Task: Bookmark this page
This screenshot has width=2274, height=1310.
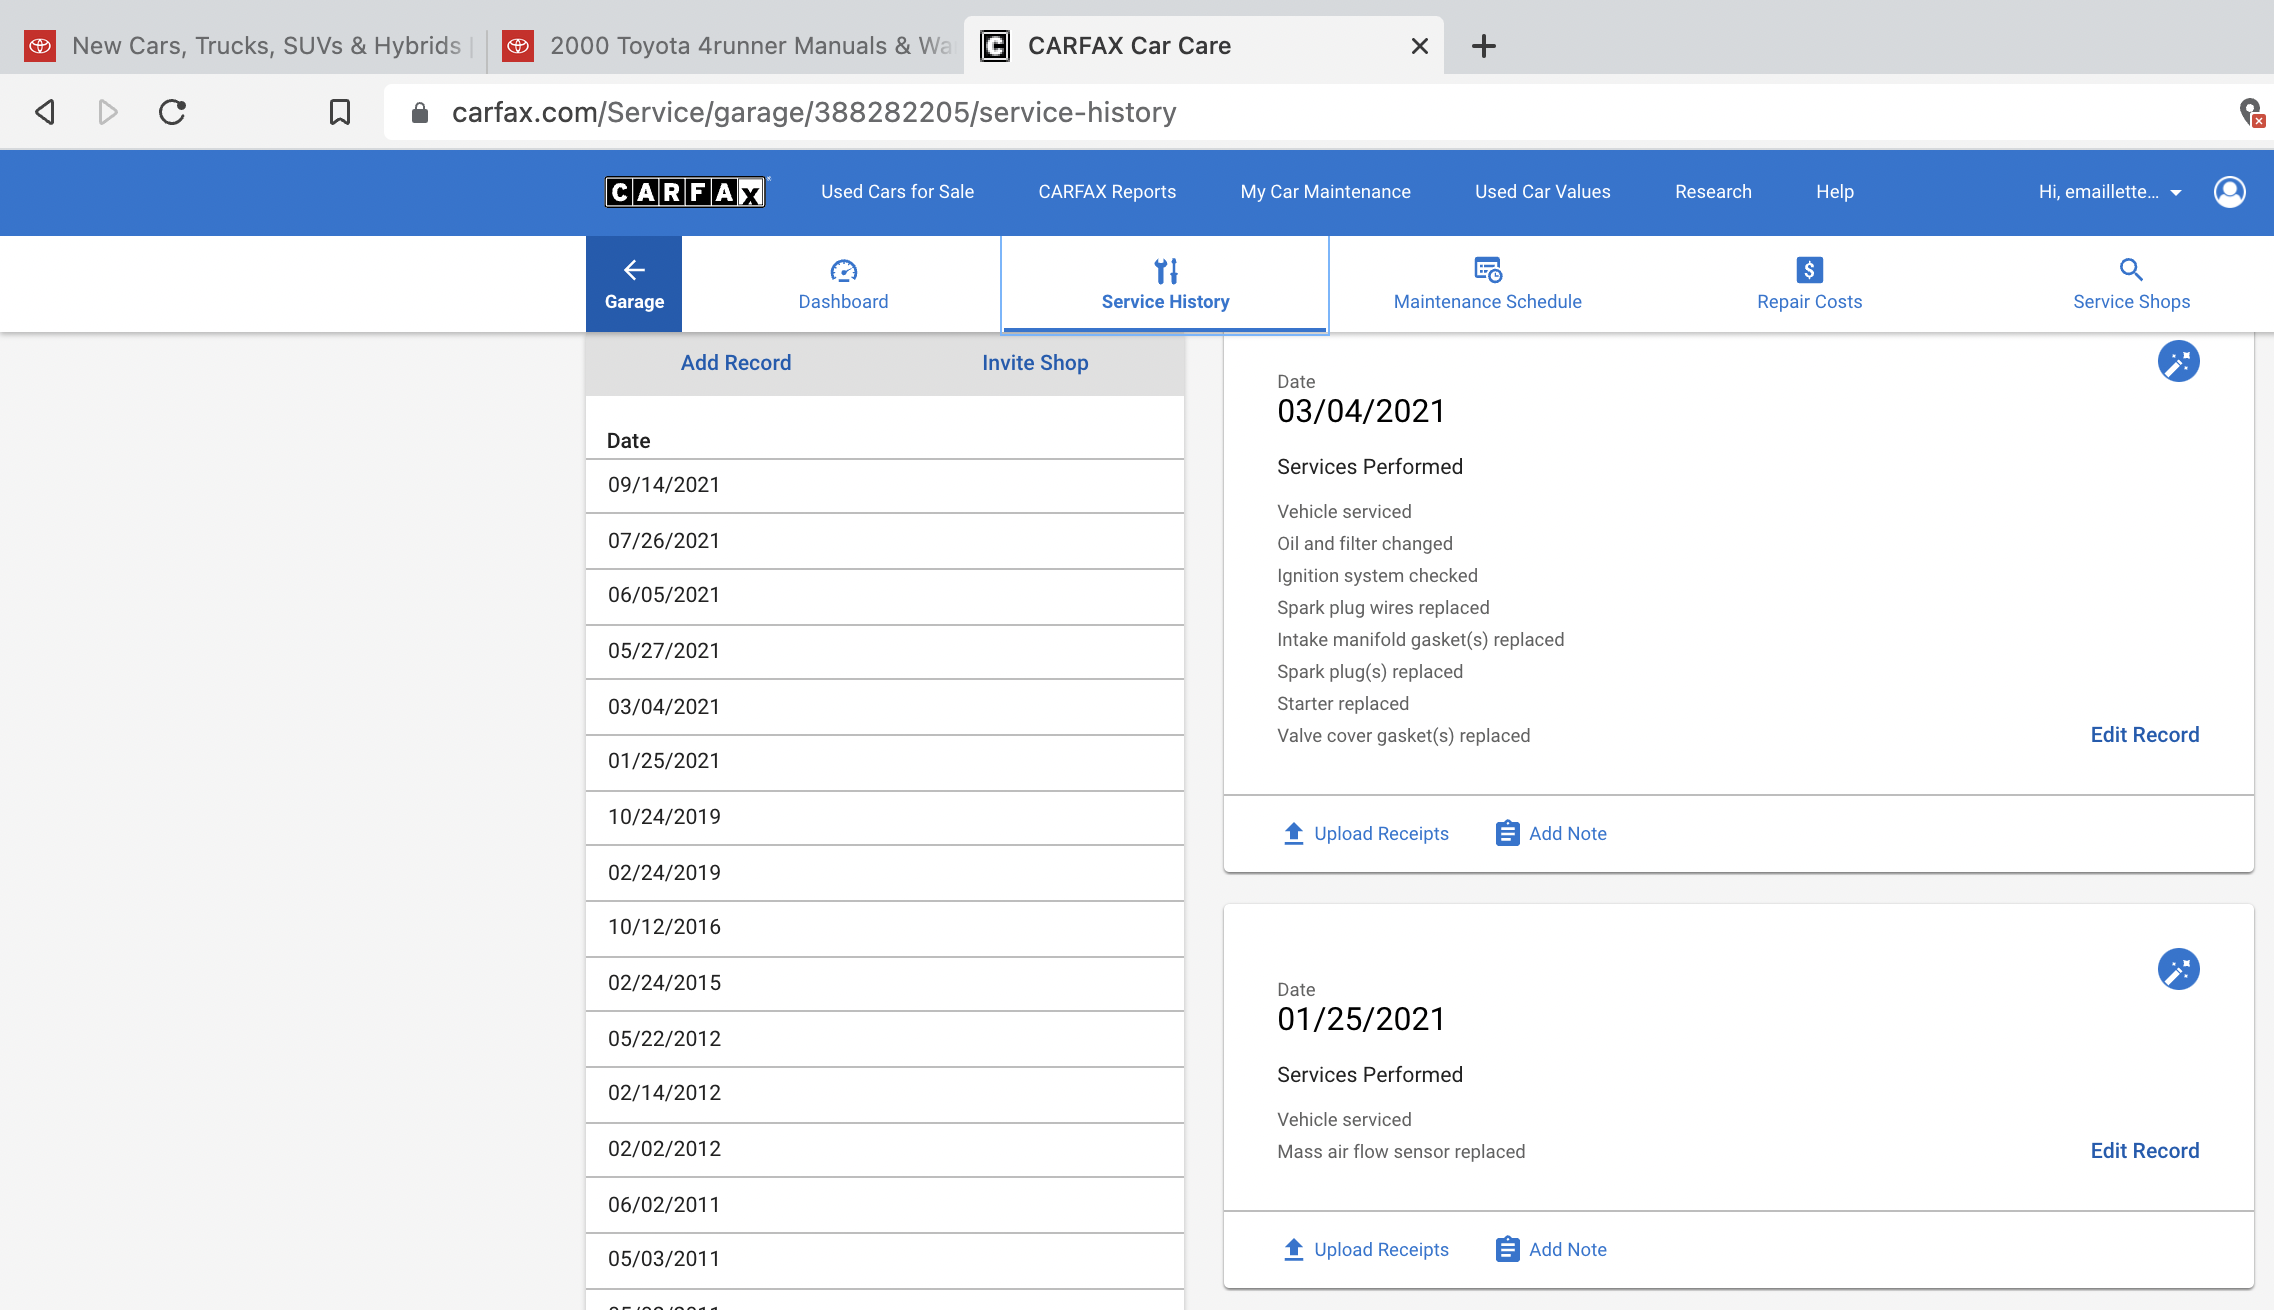Action: tap(340, 111)
